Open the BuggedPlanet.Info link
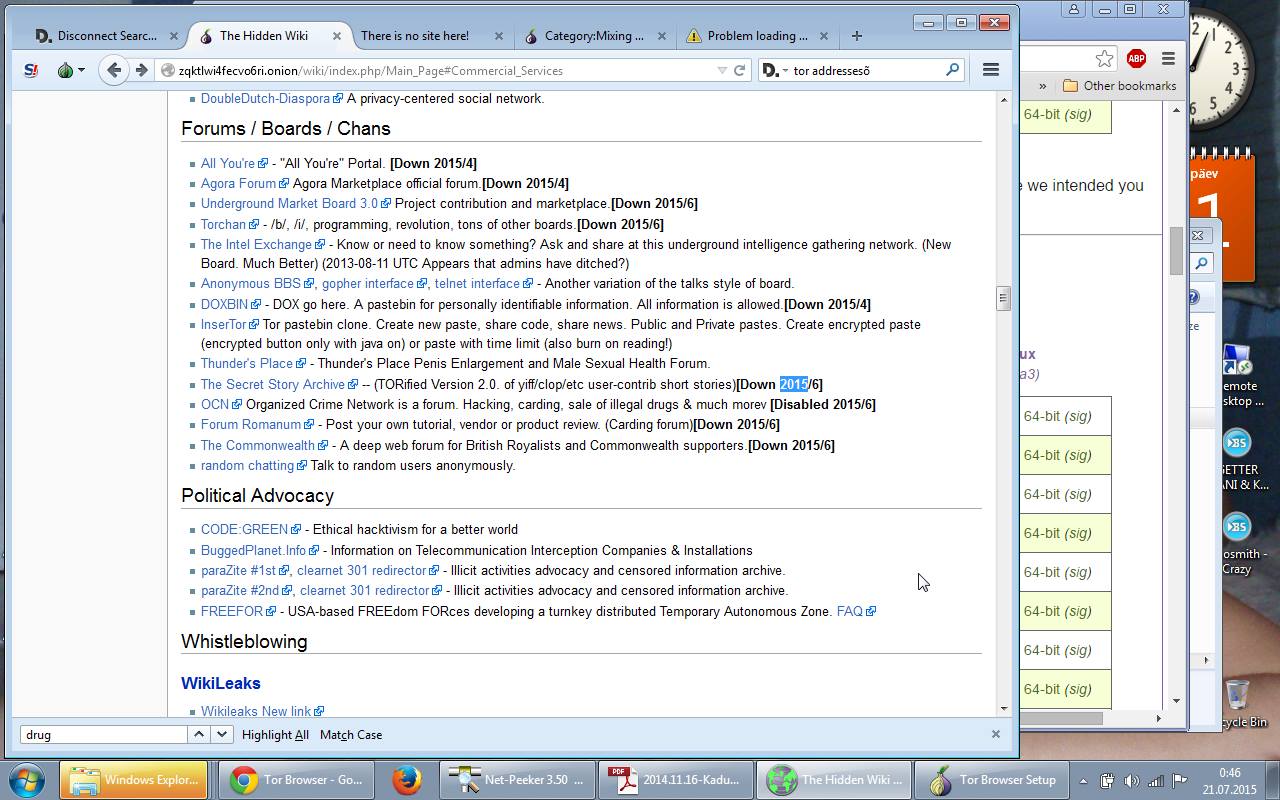 (x=253, y=551)
